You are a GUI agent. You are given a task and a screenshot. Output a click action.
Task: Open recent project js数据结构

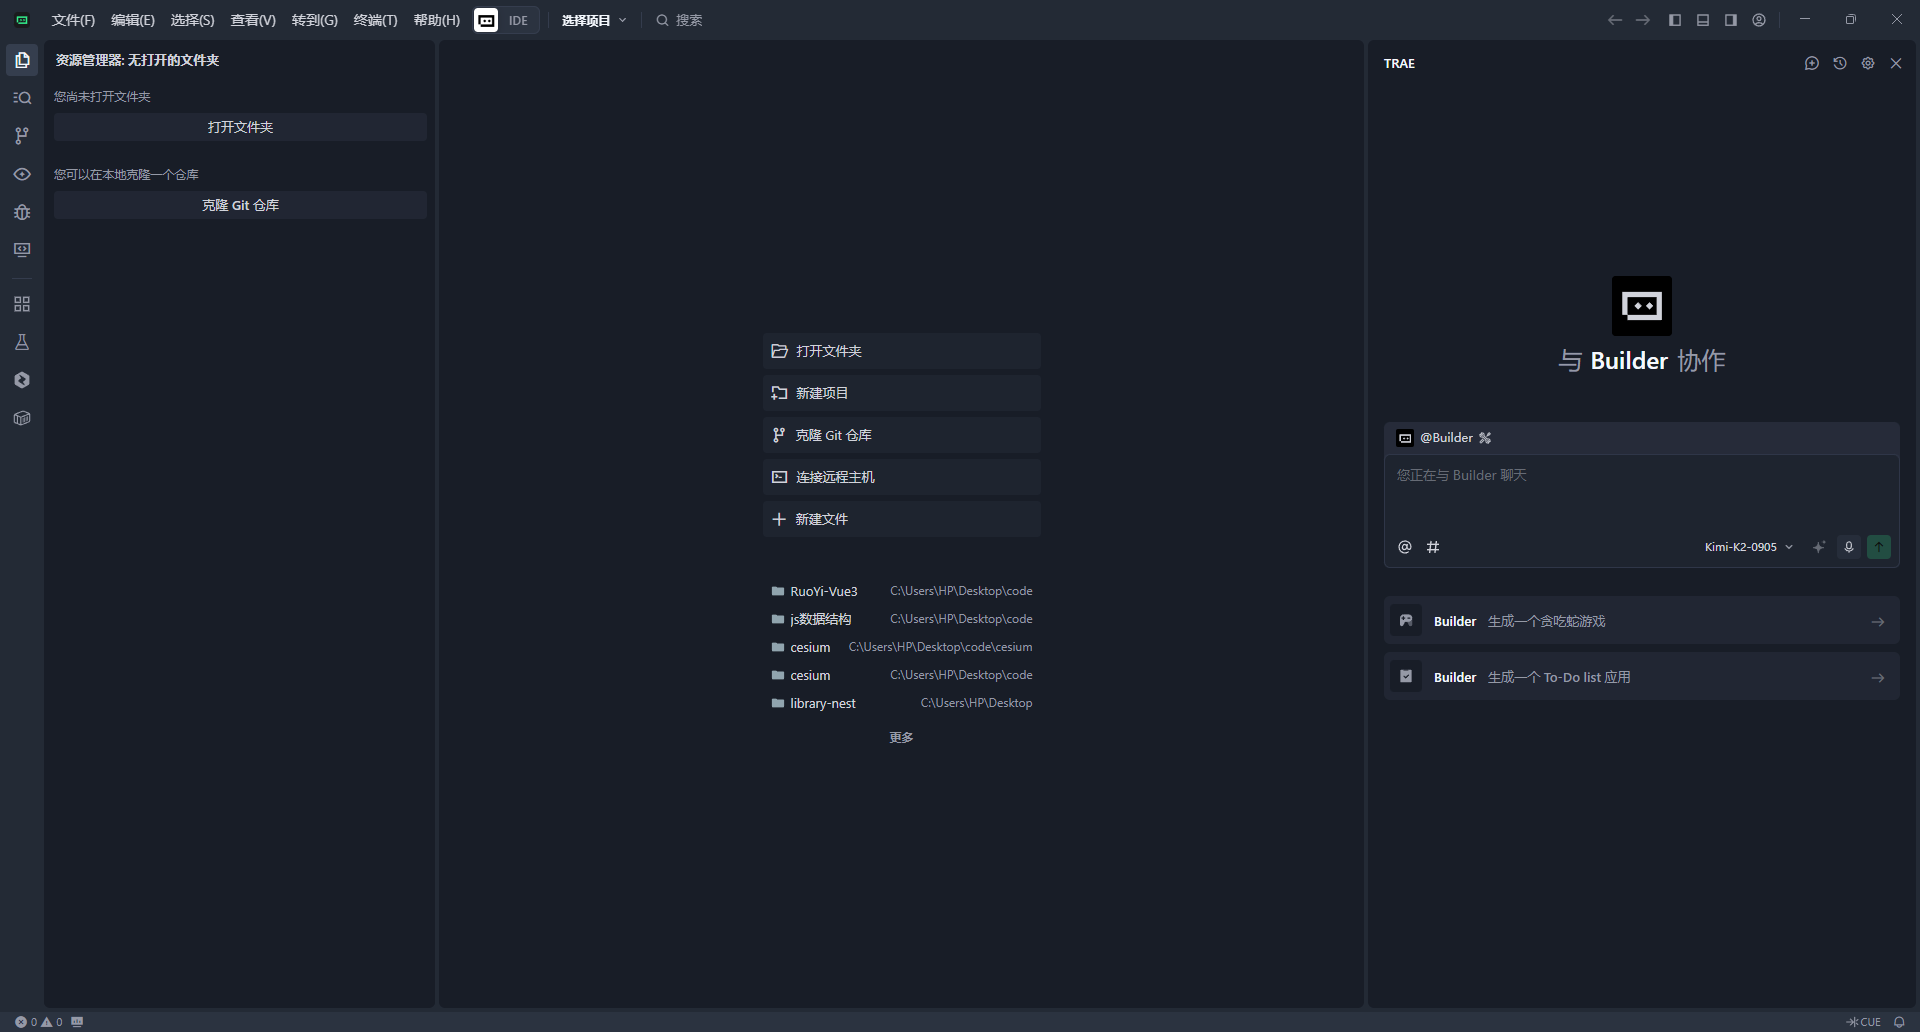(901, 619)
